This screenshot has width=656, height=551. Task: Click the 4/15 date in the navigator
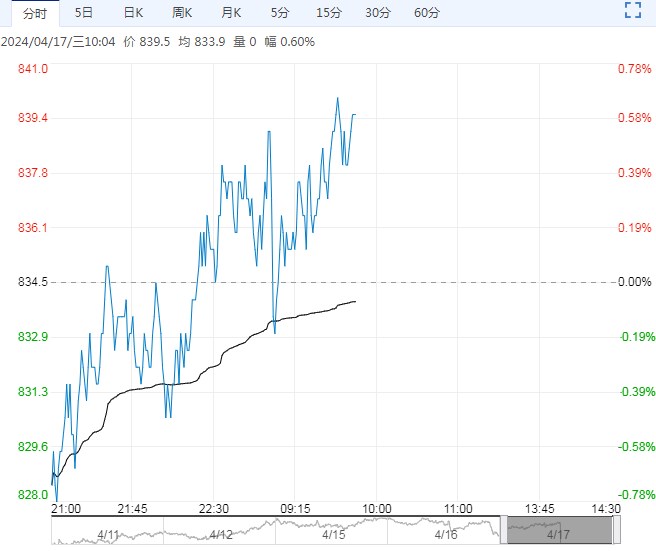tap(334, 535)
